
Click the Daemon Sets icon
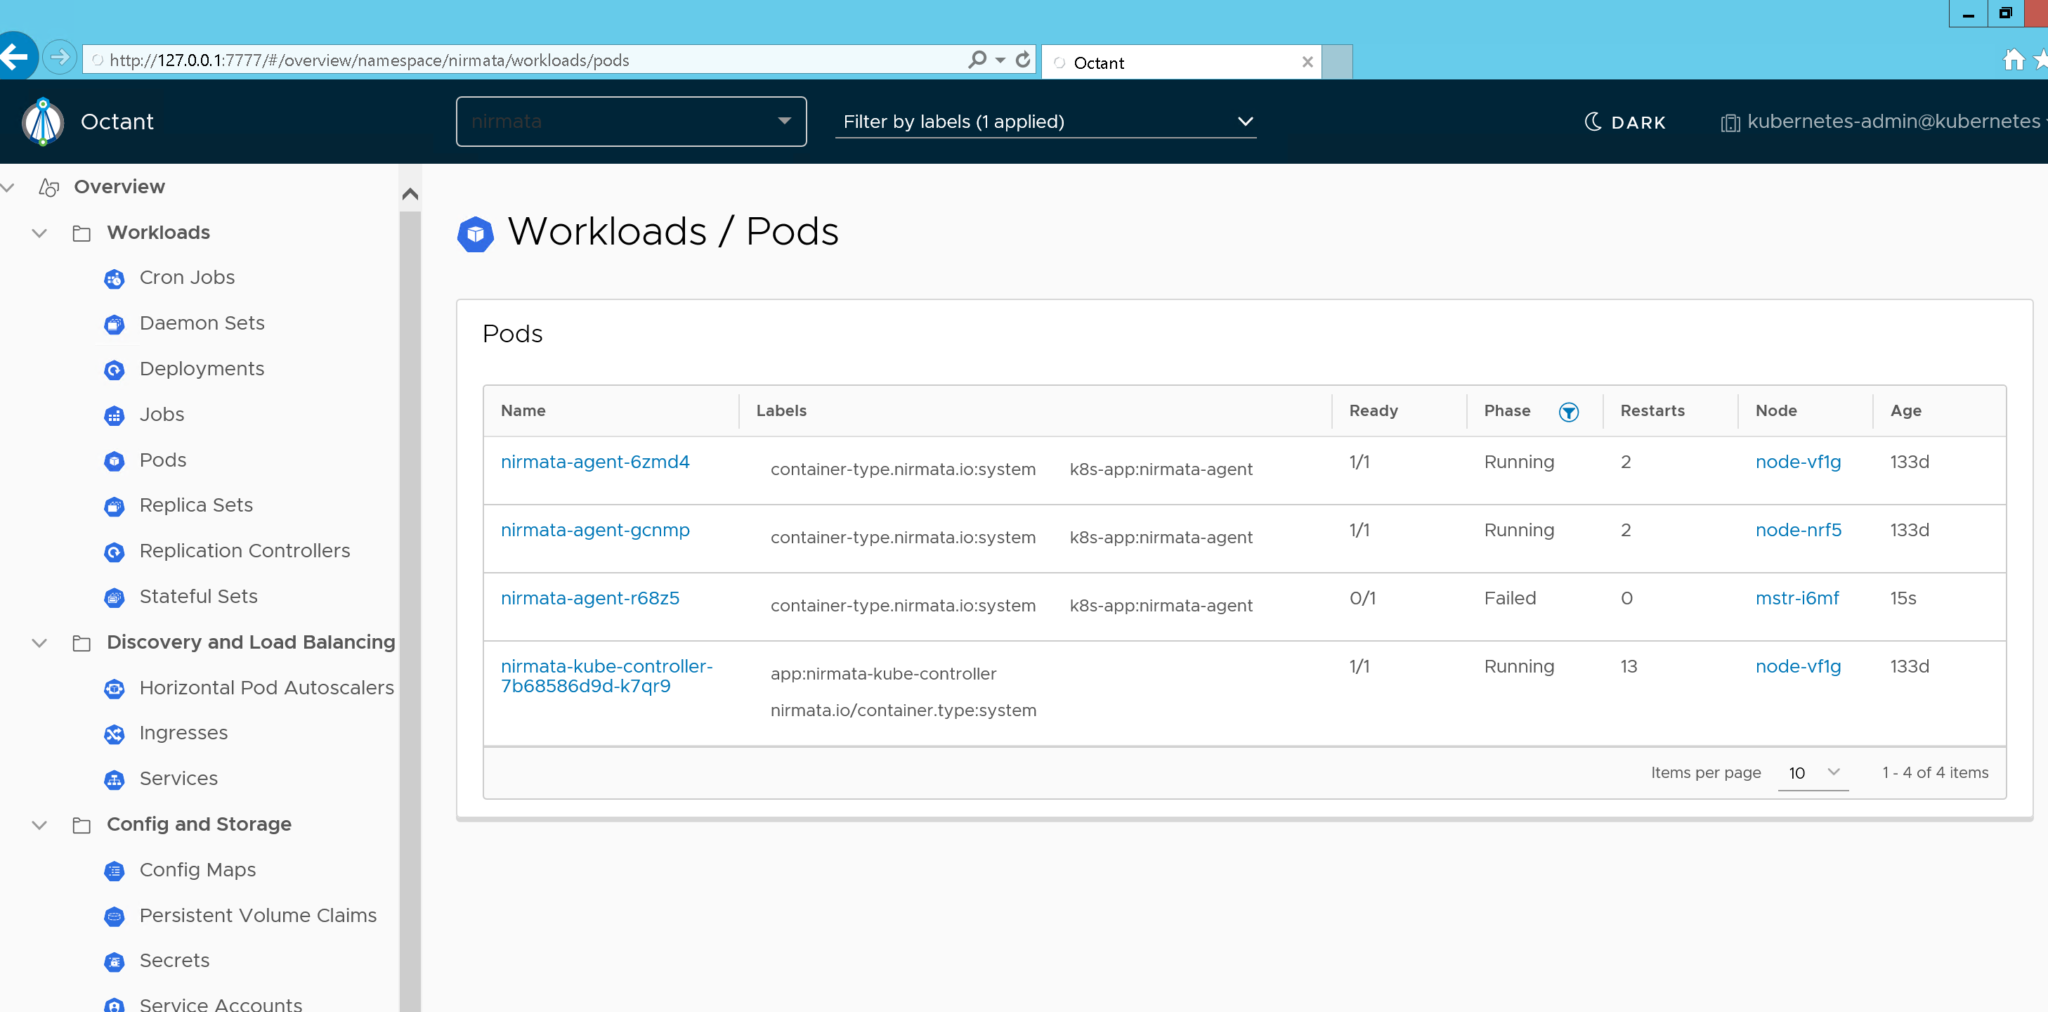(114, 324)
